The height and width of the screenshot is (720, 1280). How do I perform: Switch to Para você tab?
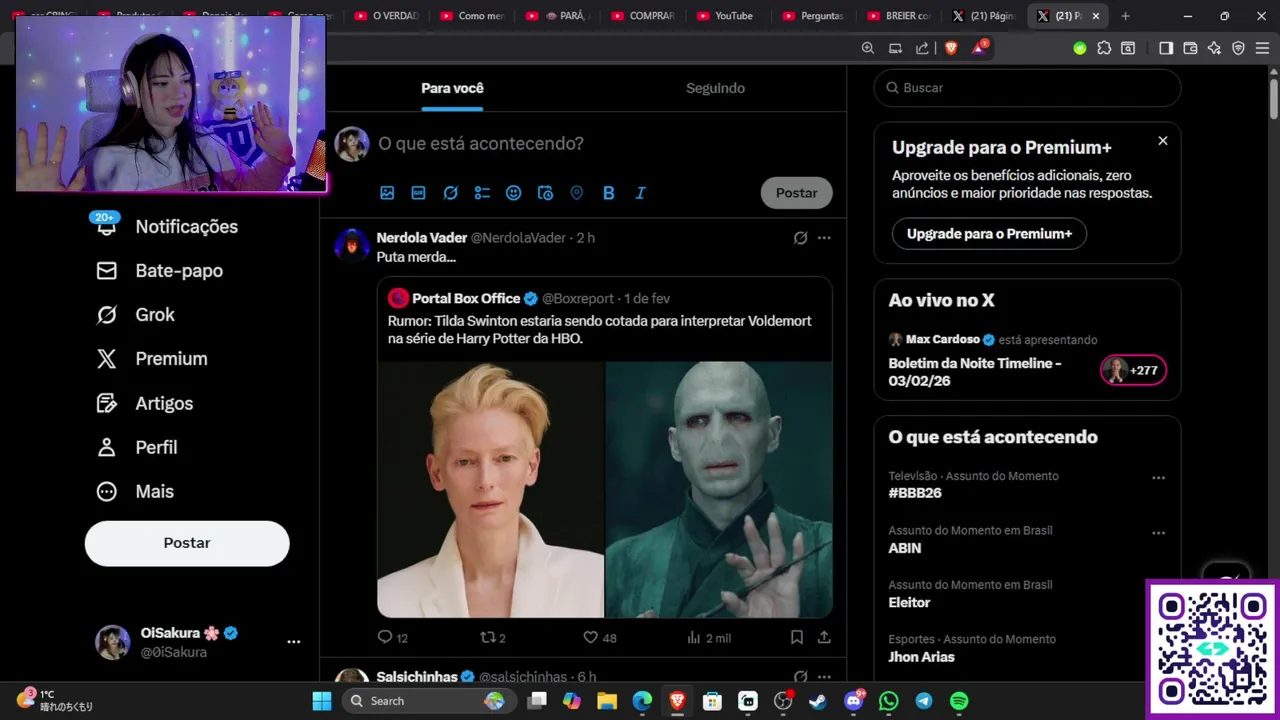pyautogui.click(x=452, y=88)
